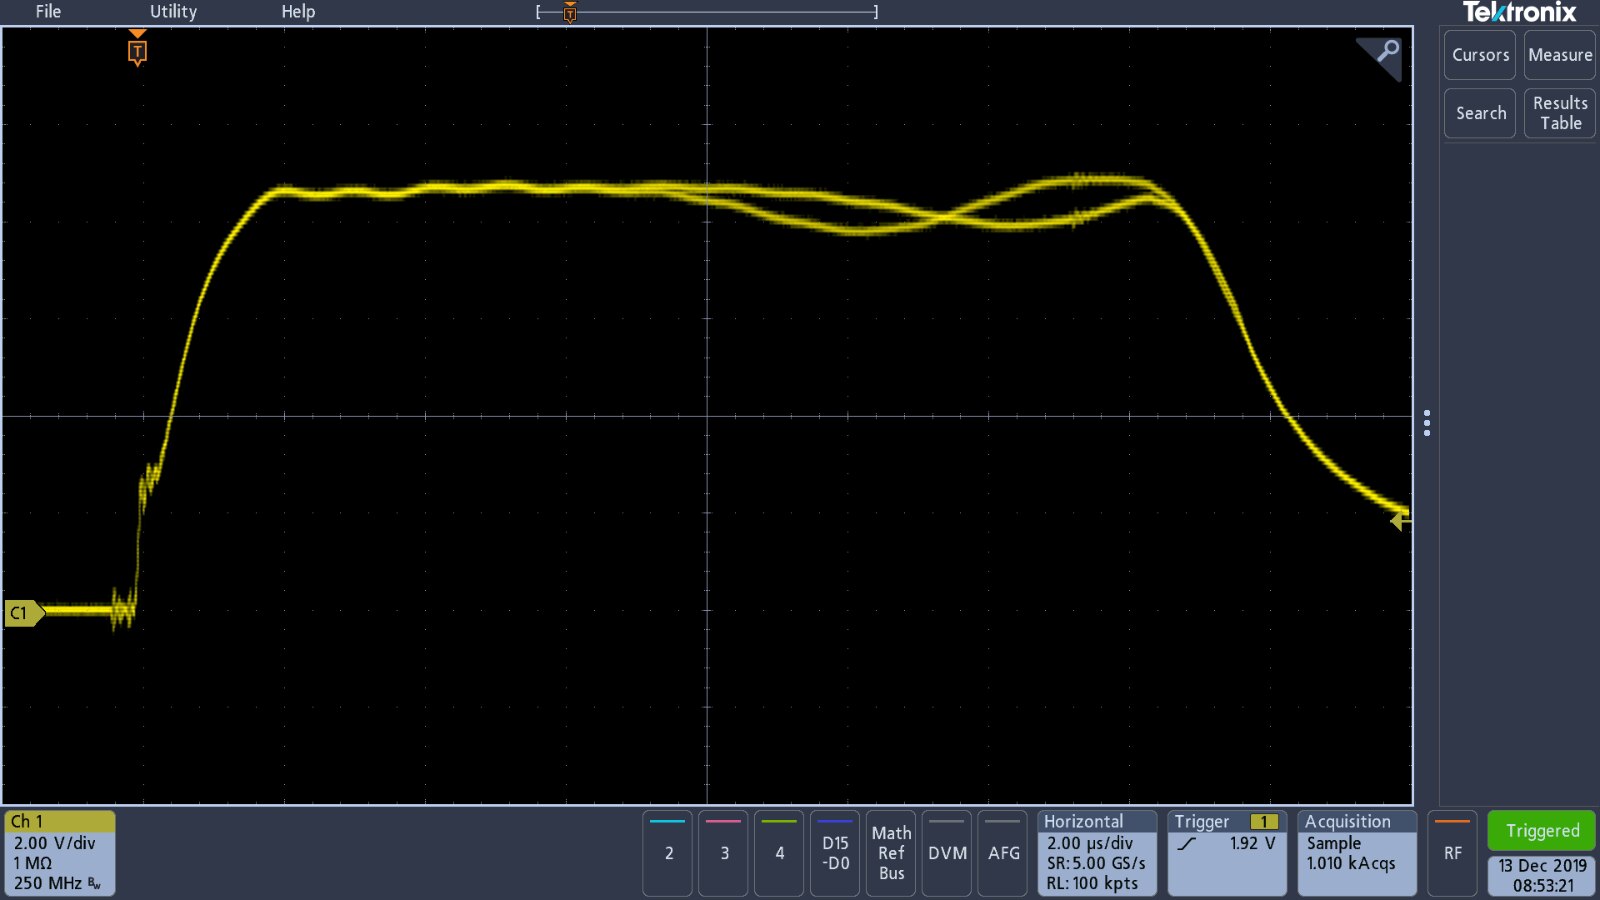Click the 1.92 V trigger level value
The image size is (1600, 900).
coord(1253,843)
